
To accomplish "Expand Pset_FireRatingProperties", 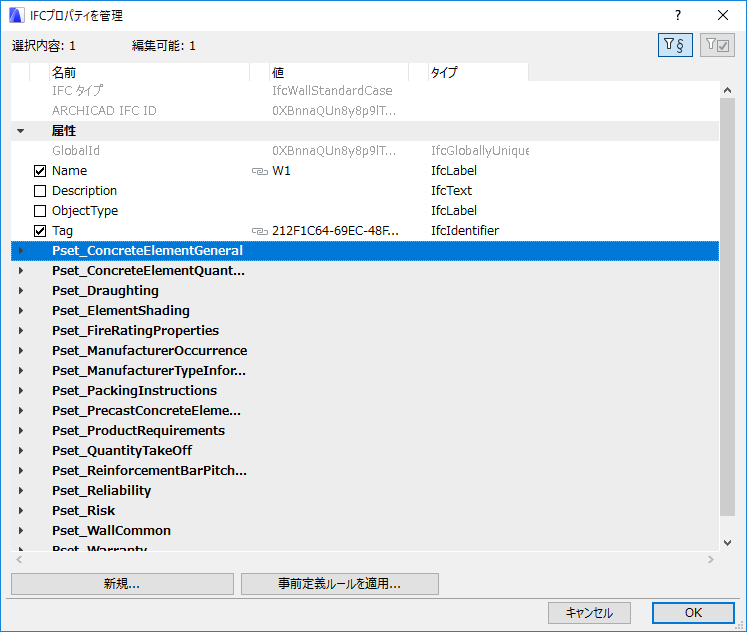I will (20, 331).
